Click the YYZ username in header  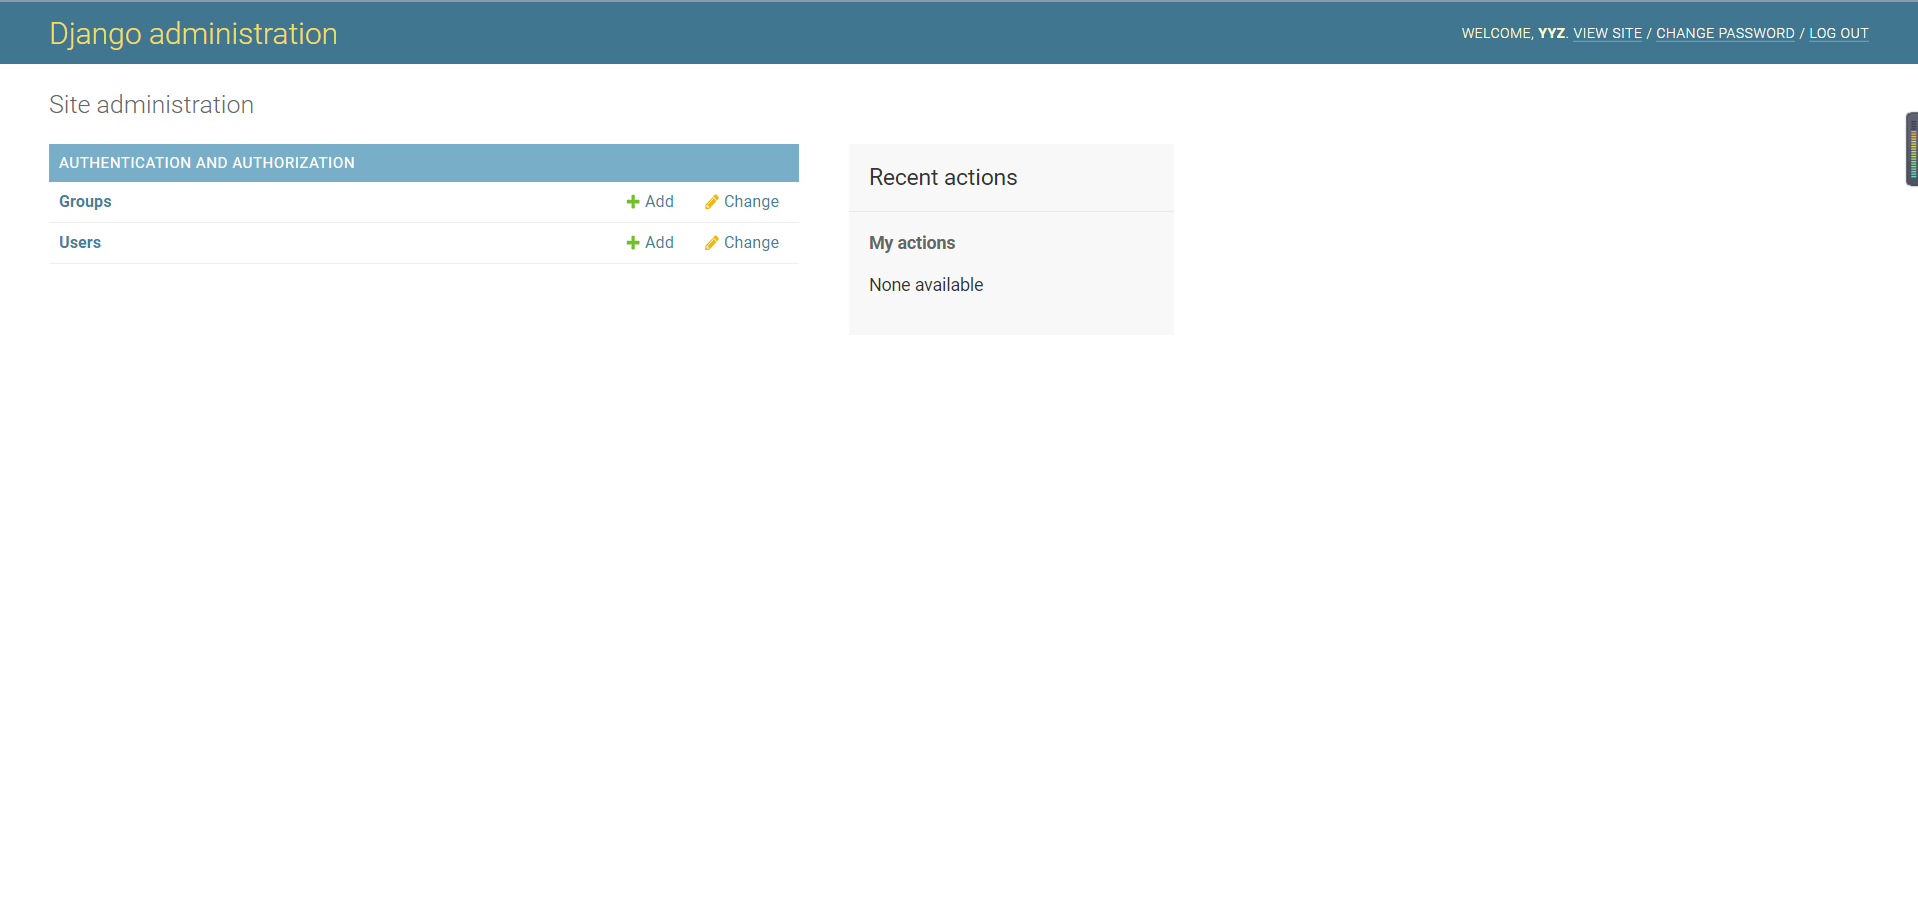1551,33
